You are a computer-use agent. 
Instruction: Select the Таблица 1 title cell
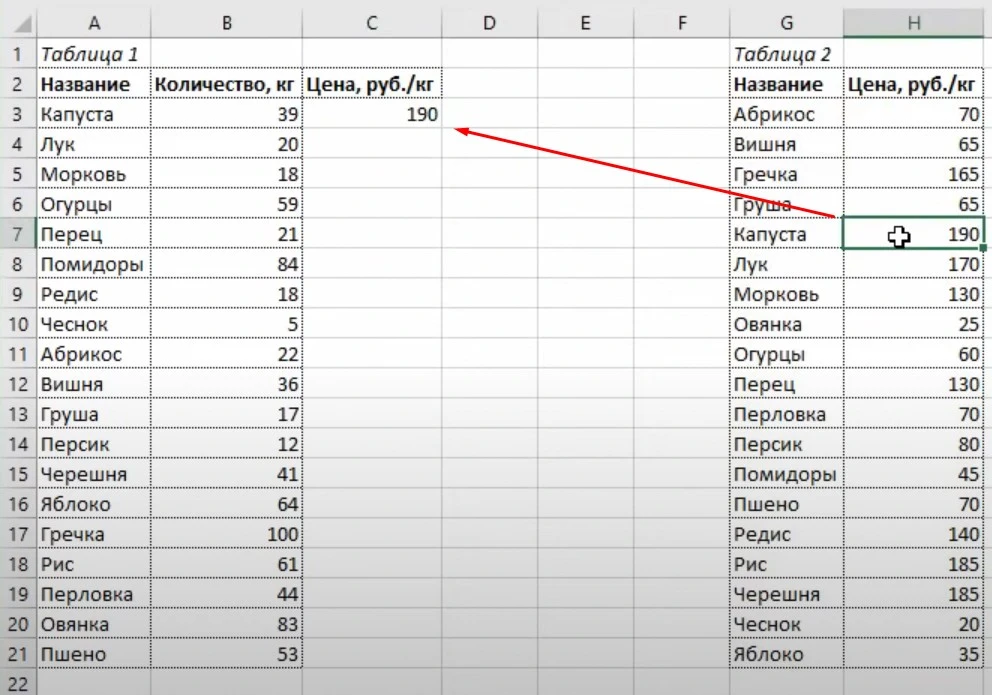[93, 54]
